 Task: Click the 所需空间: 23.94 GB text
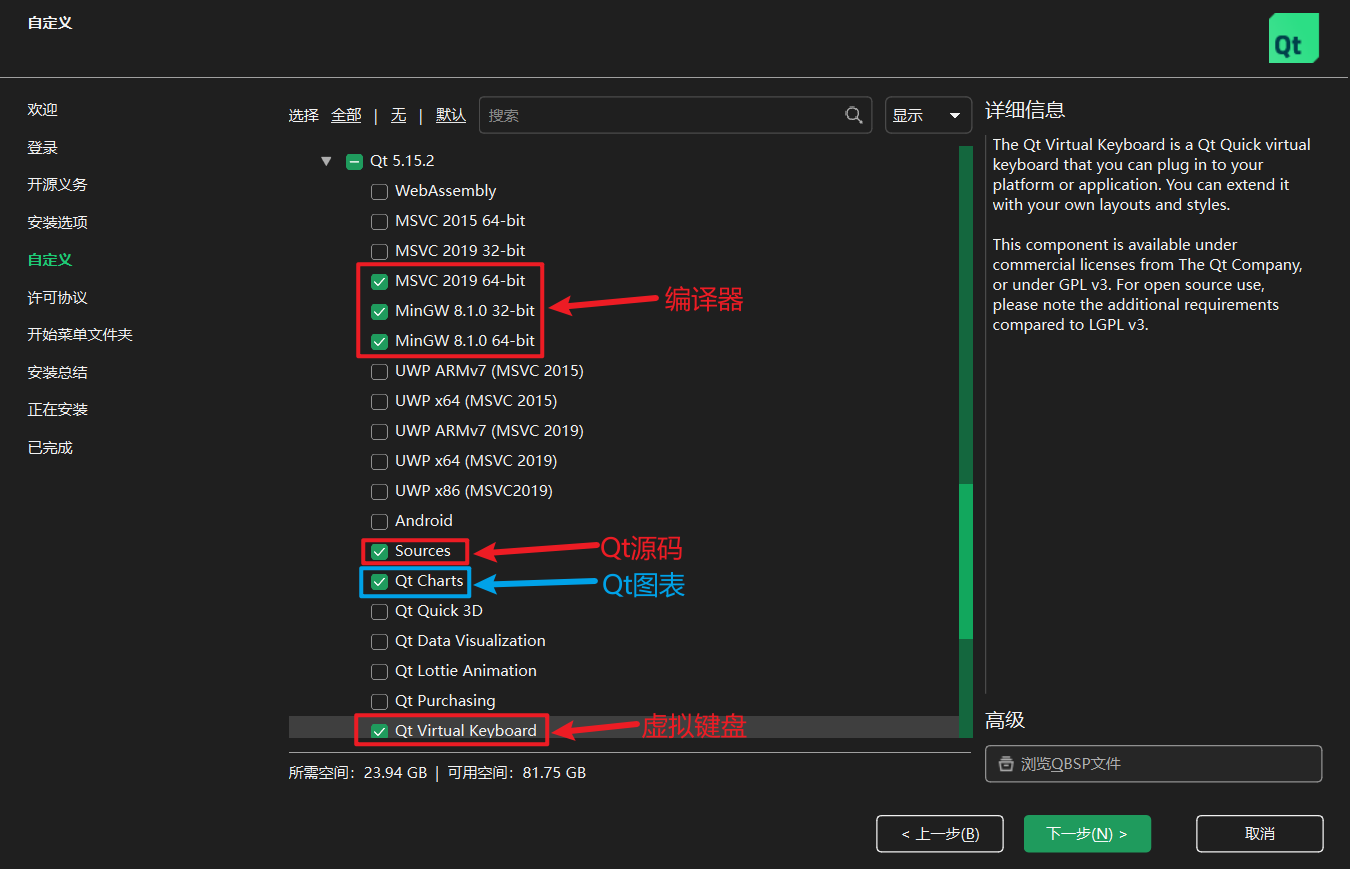(x=358, y=773)
